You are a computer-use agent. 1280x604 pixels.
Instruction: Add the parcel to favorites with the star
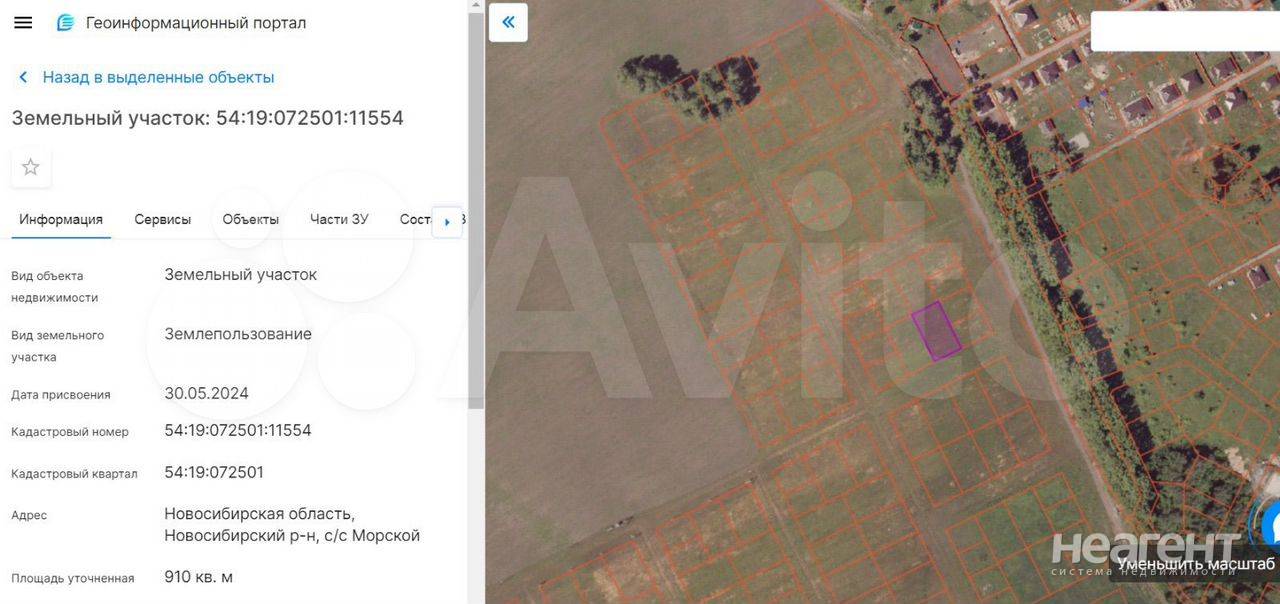pyautogui.click(x=31, y=167)
